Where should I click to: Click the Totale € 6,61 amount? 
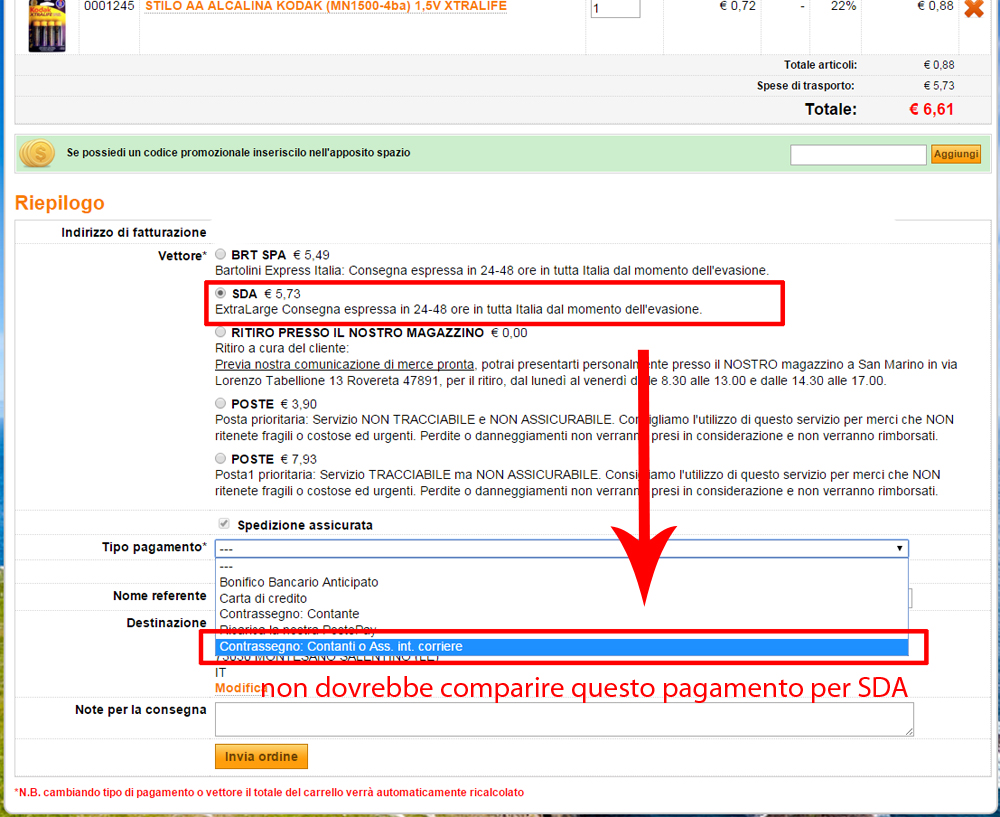(x=931, y=109)
